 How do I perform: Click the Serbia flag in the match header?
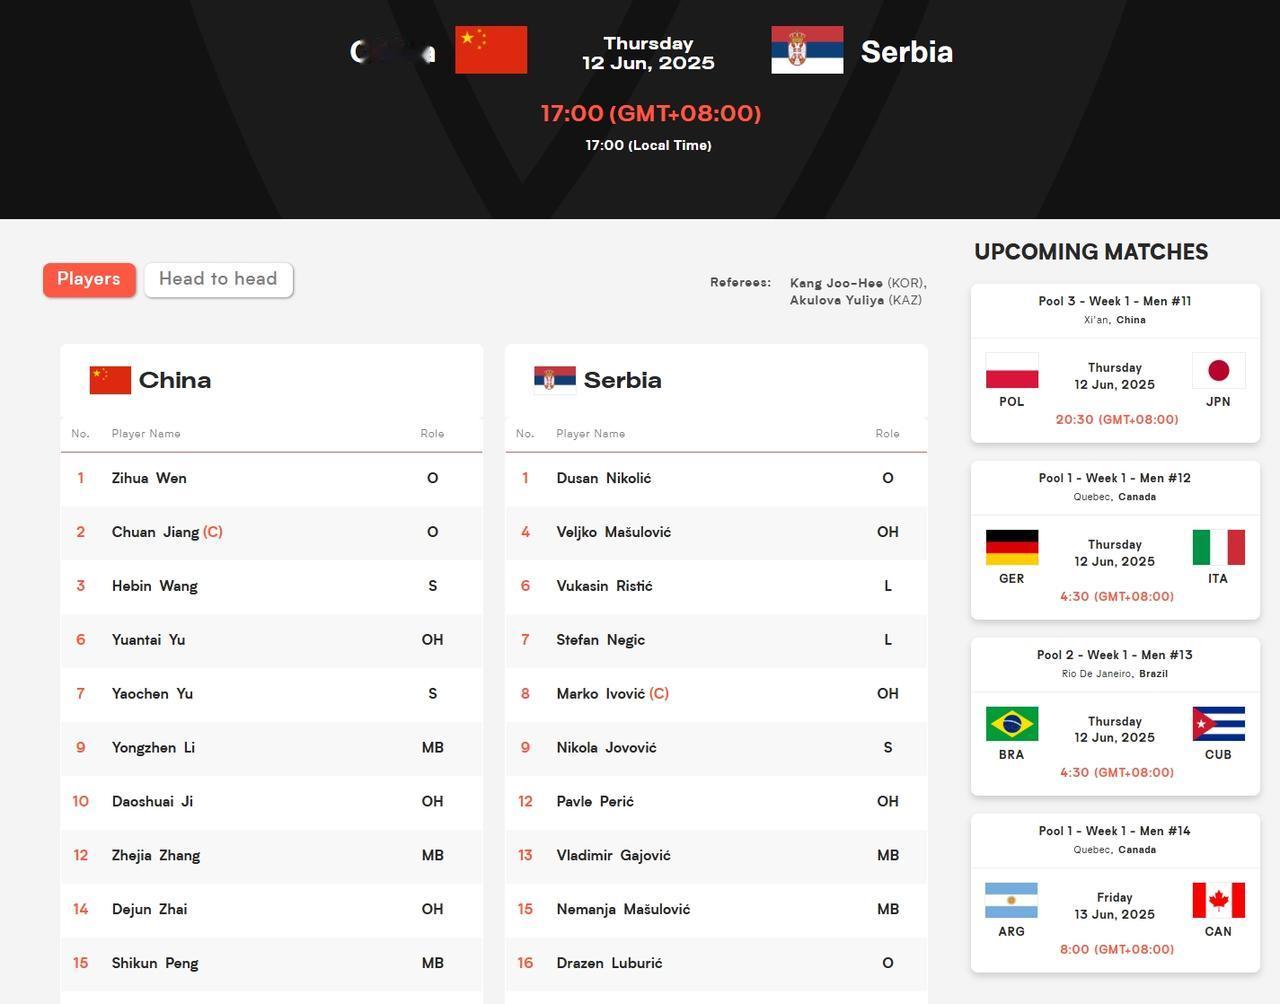[807, 50]
